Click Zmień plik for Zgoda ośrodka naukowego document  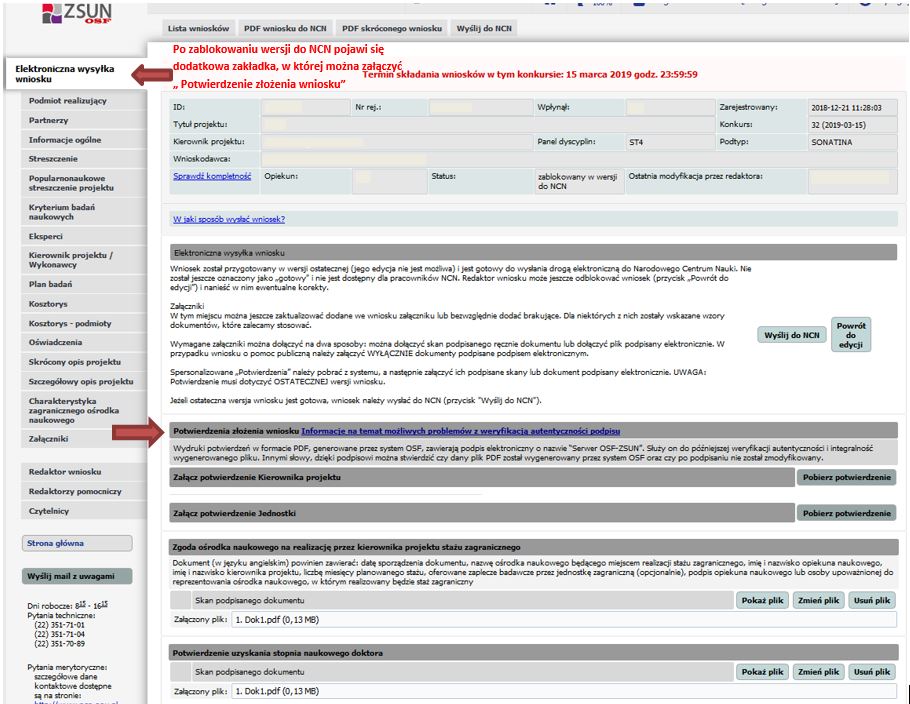818,600
